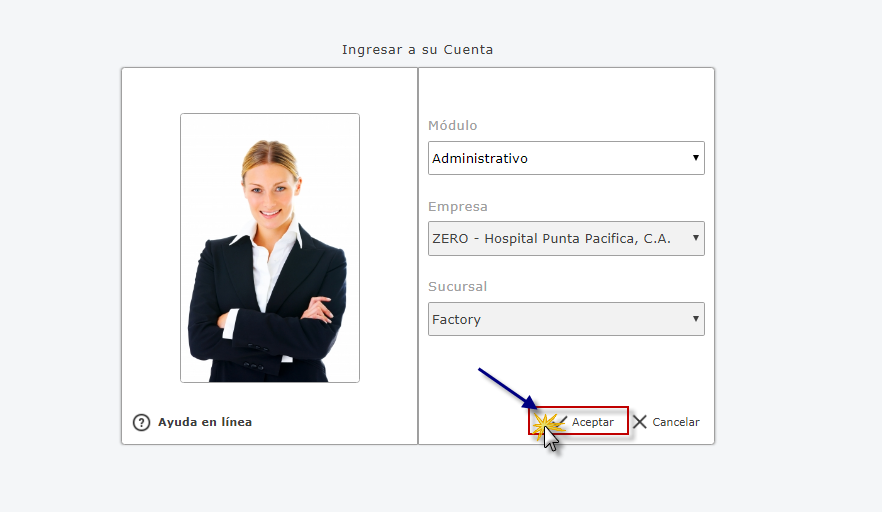Click the vertical divider between panels
Viewport: 882px width, 512px height.
(418, 256)
